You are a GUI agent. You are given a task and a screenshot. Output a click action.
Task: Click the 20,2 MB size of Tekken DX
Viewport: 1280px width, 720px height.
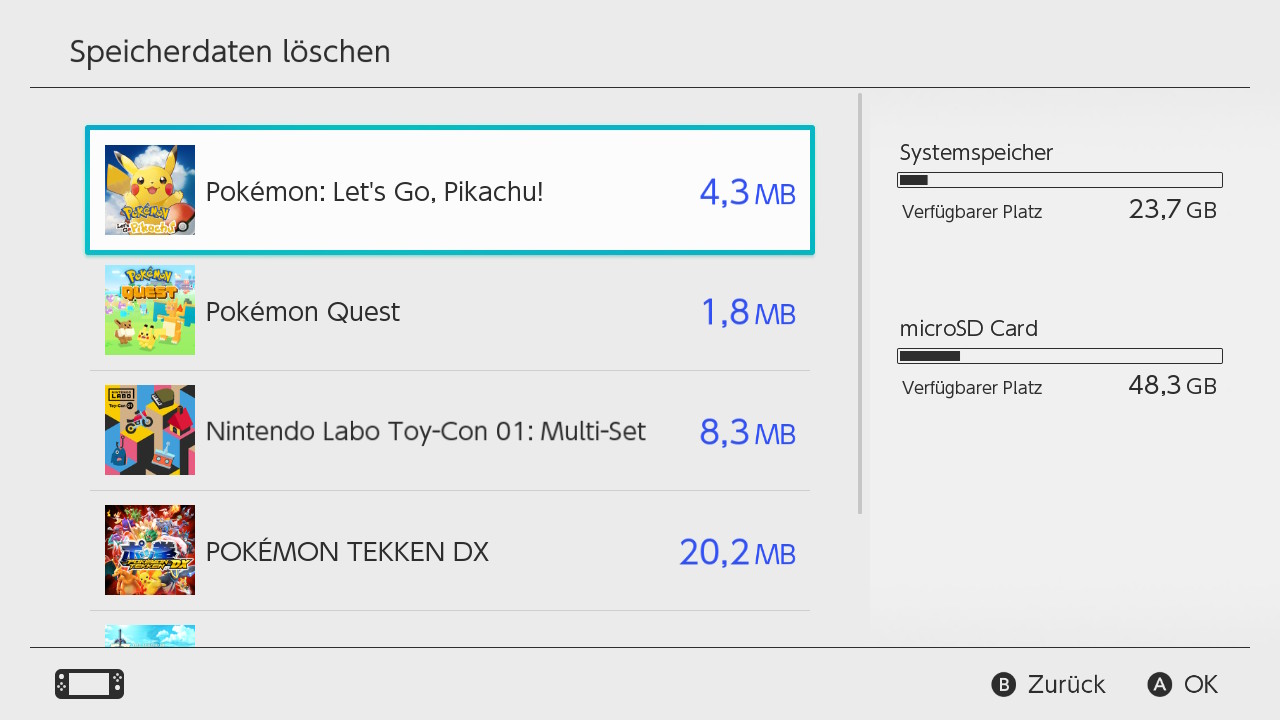tap(737, 552)
